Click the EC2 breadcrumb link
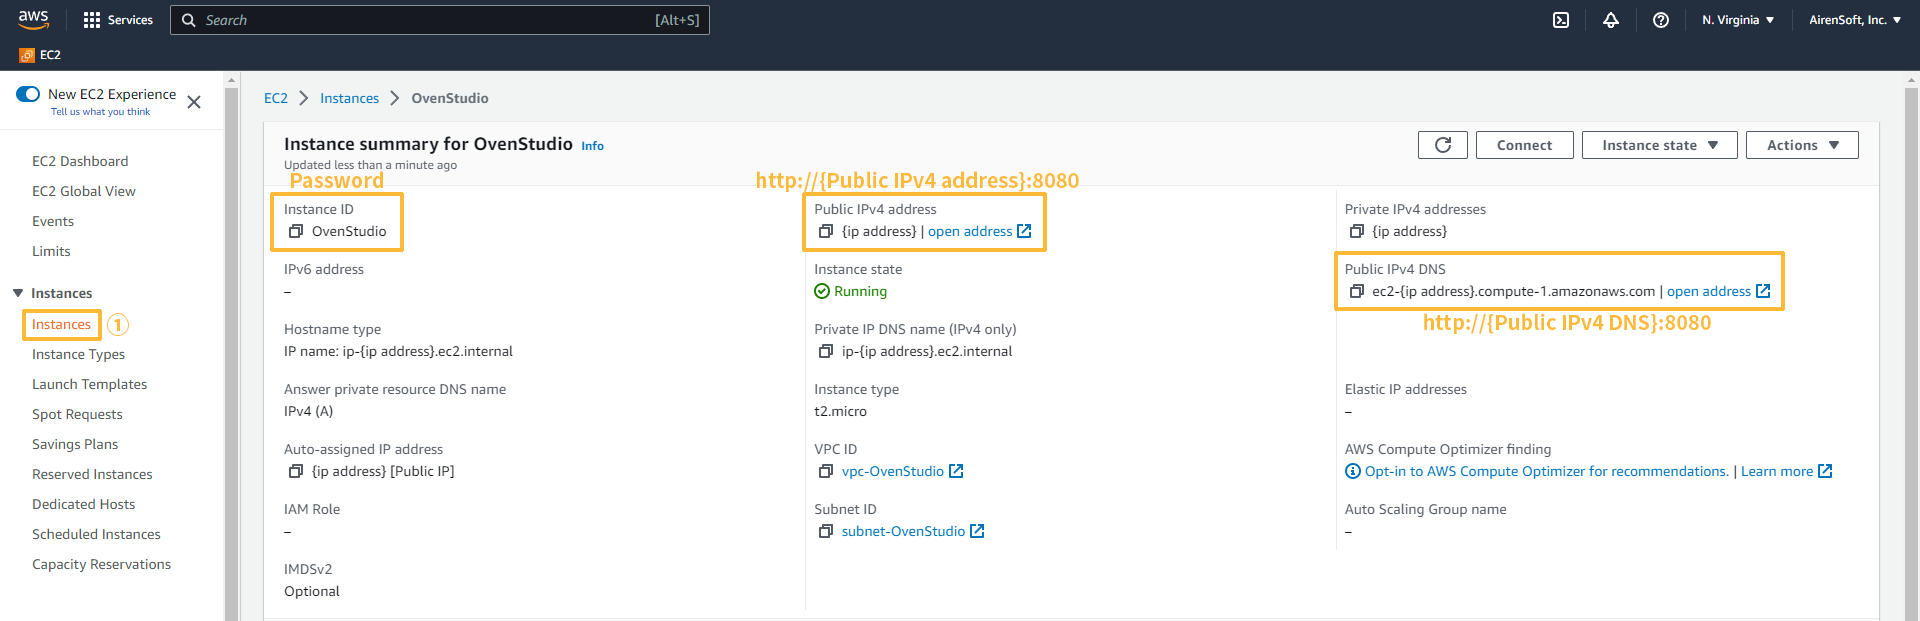This screenshot has height=621, width=1920. [x=276, y=98]
